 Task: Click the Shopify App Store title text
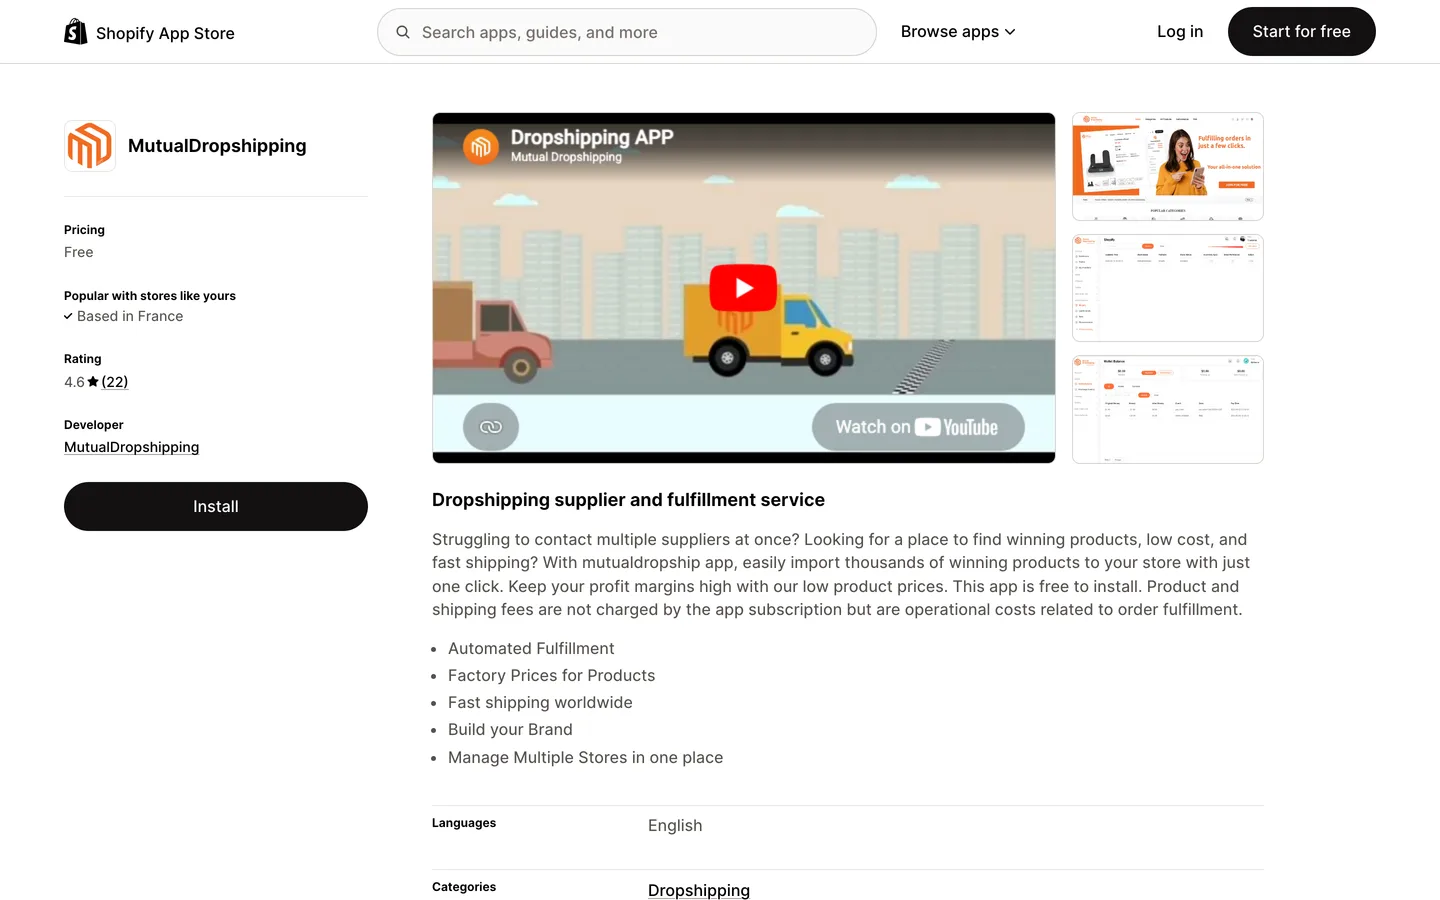(165, 33)
